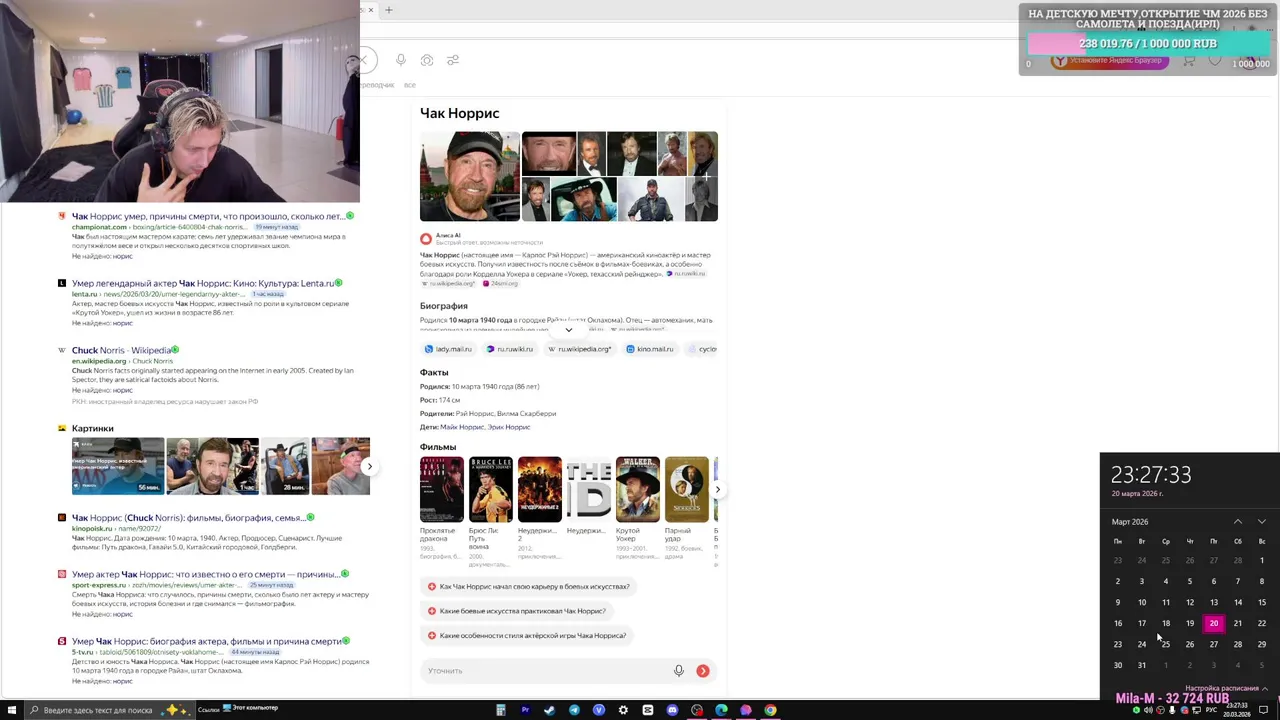The image size is (1280, 720).
Task: Open a new browser tab with plus
Action: tap(389, 10)
